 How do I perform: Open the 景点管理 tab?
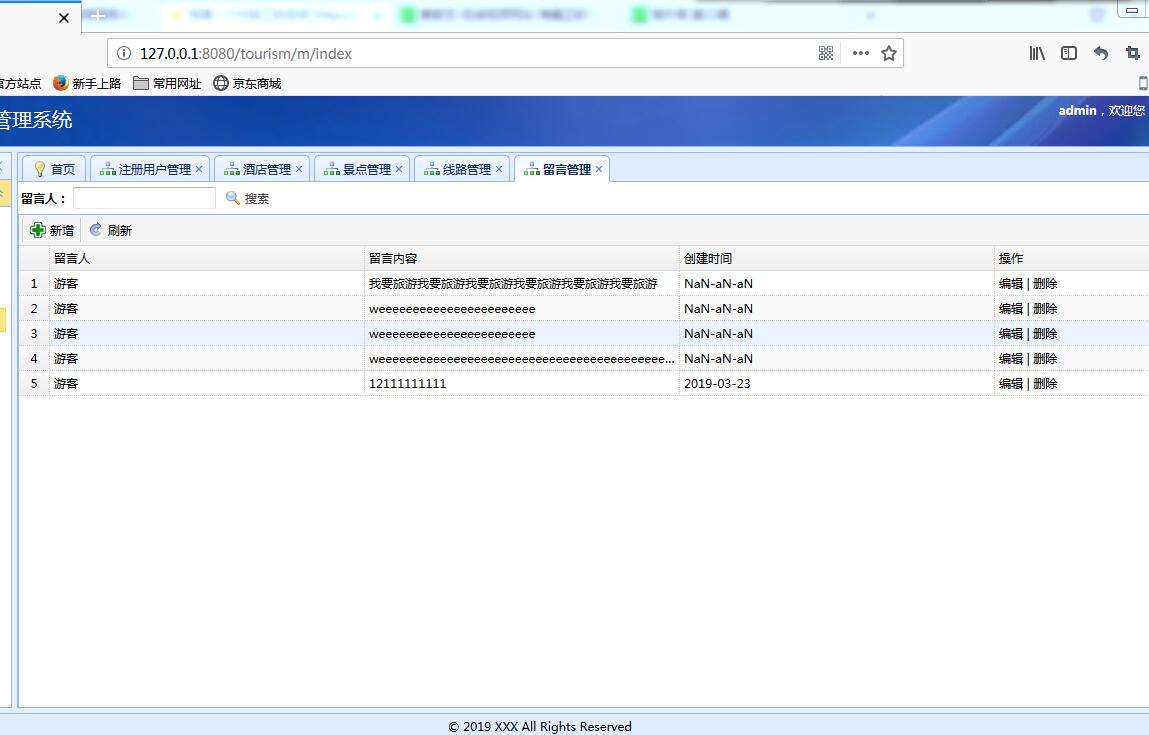tap(358, 169)
